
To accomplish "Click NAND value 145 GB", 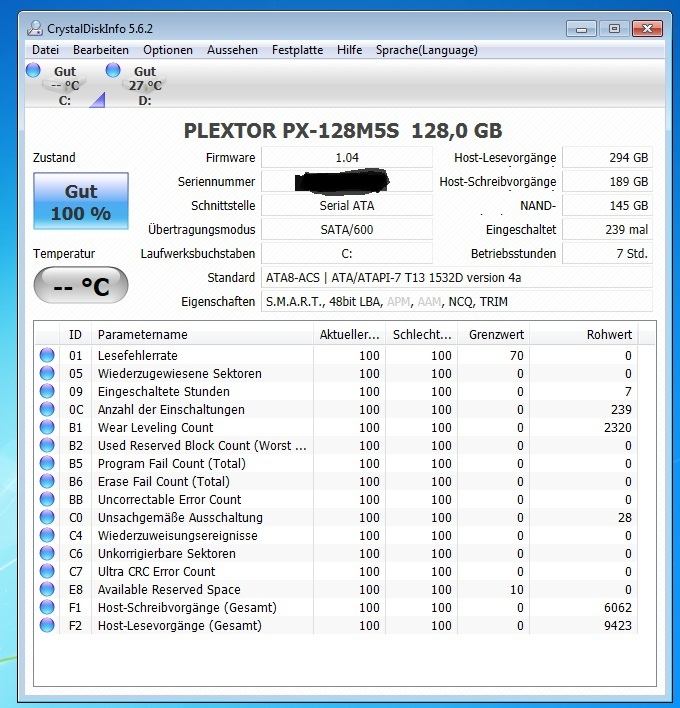I will [607, 205].
